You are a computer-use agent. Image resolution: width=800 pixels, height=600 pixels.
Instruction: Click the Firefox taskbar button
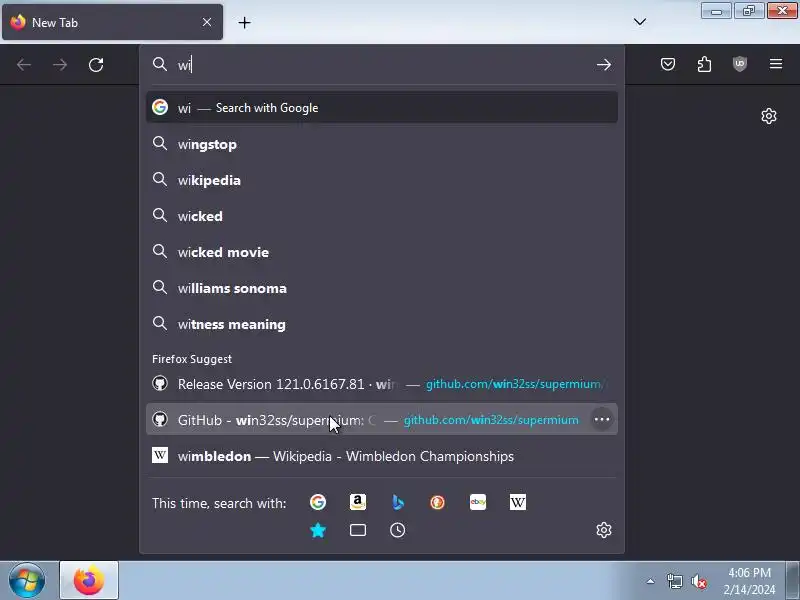(89, 581)
